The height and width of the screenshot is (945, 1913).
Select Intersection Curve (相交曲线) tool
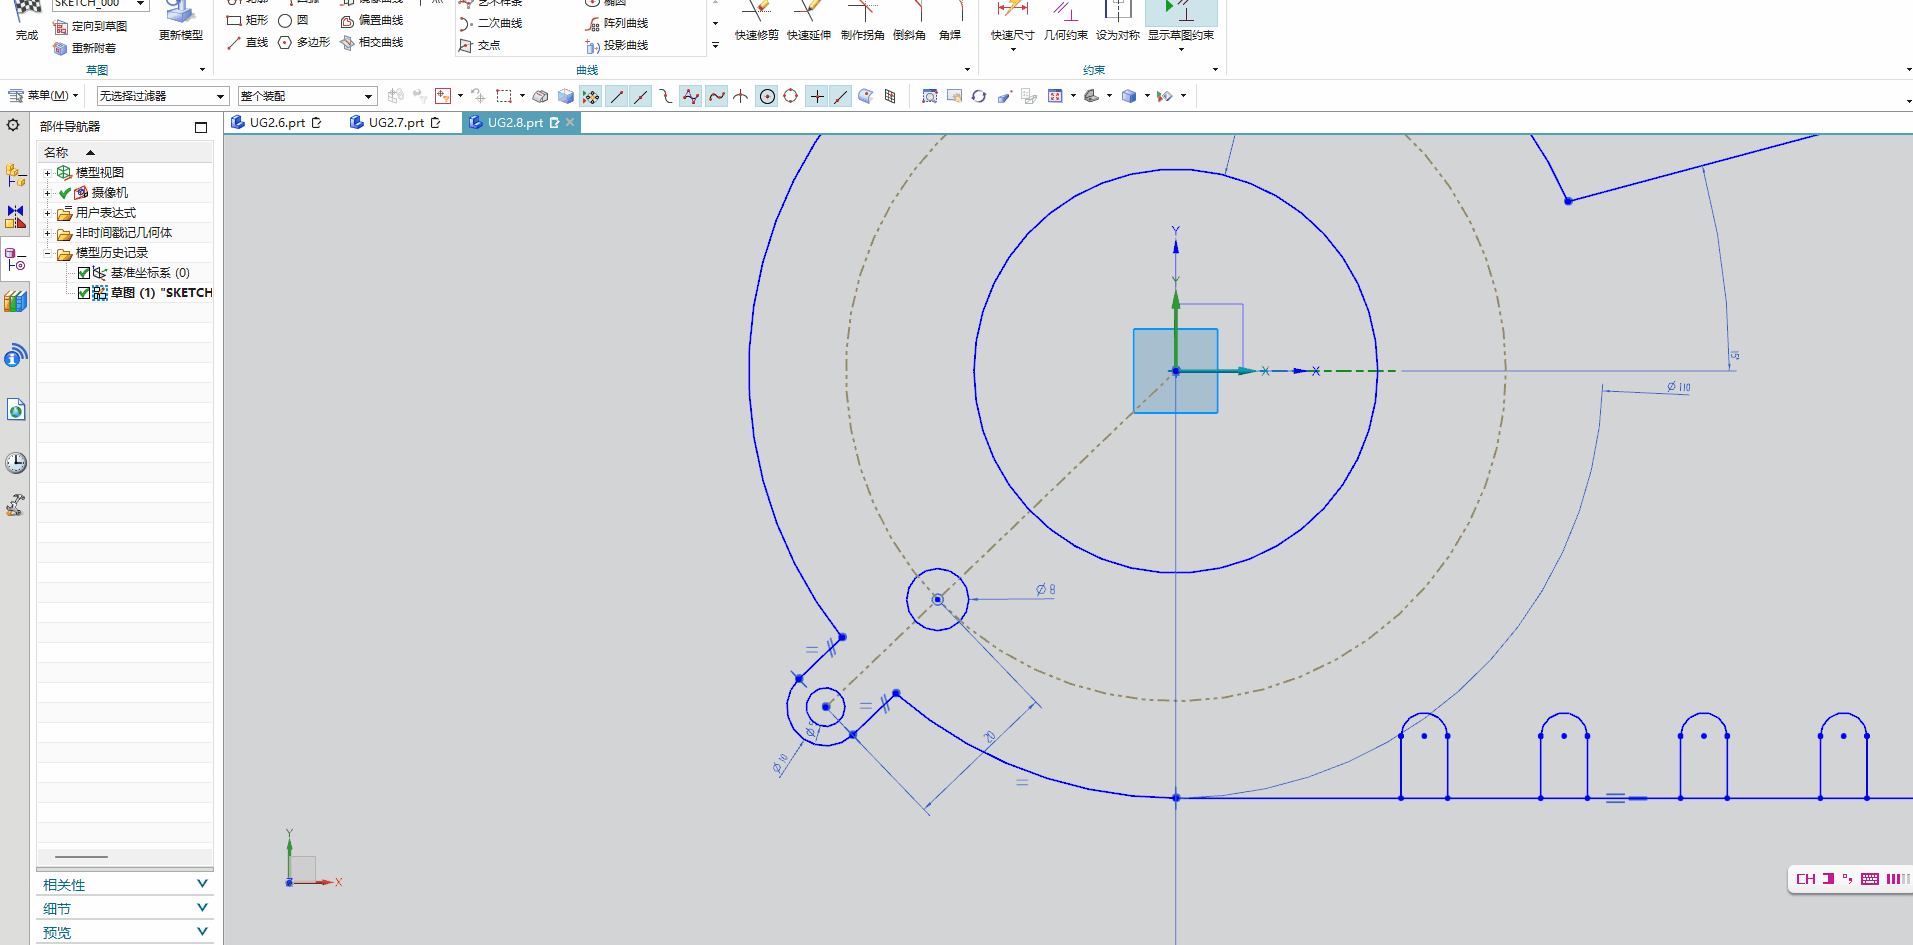(x=372, y=43)
